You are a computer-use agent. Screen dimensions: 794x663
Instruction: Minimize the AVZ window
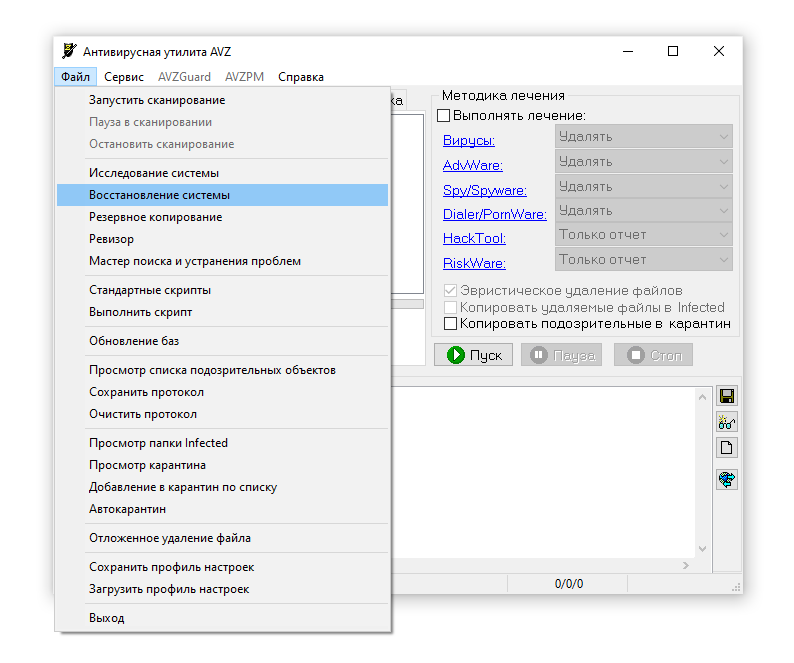point(628,51)
